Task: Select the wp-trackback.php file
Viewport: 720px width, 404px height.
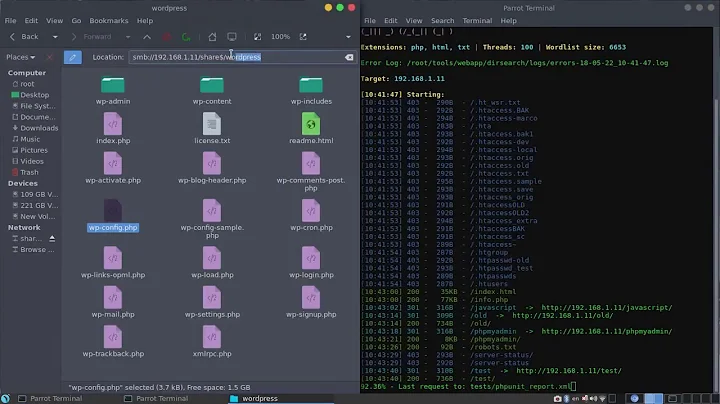Action: pos(113,342)
